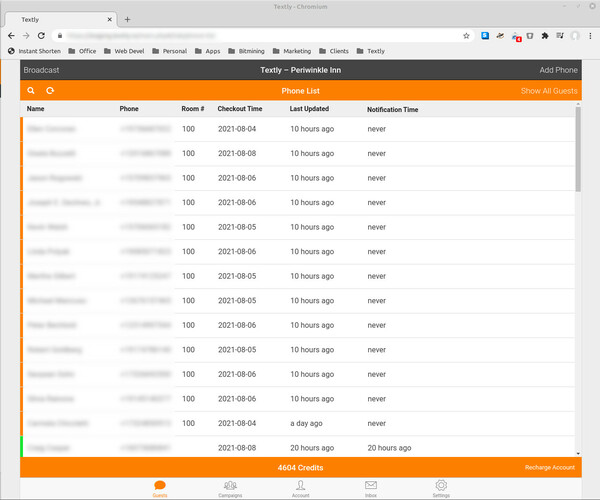Image resolution: width=600 pixels, height=500 pixels.
Task: Click the Checkout Time column header
Action: (x=240, y=109)
